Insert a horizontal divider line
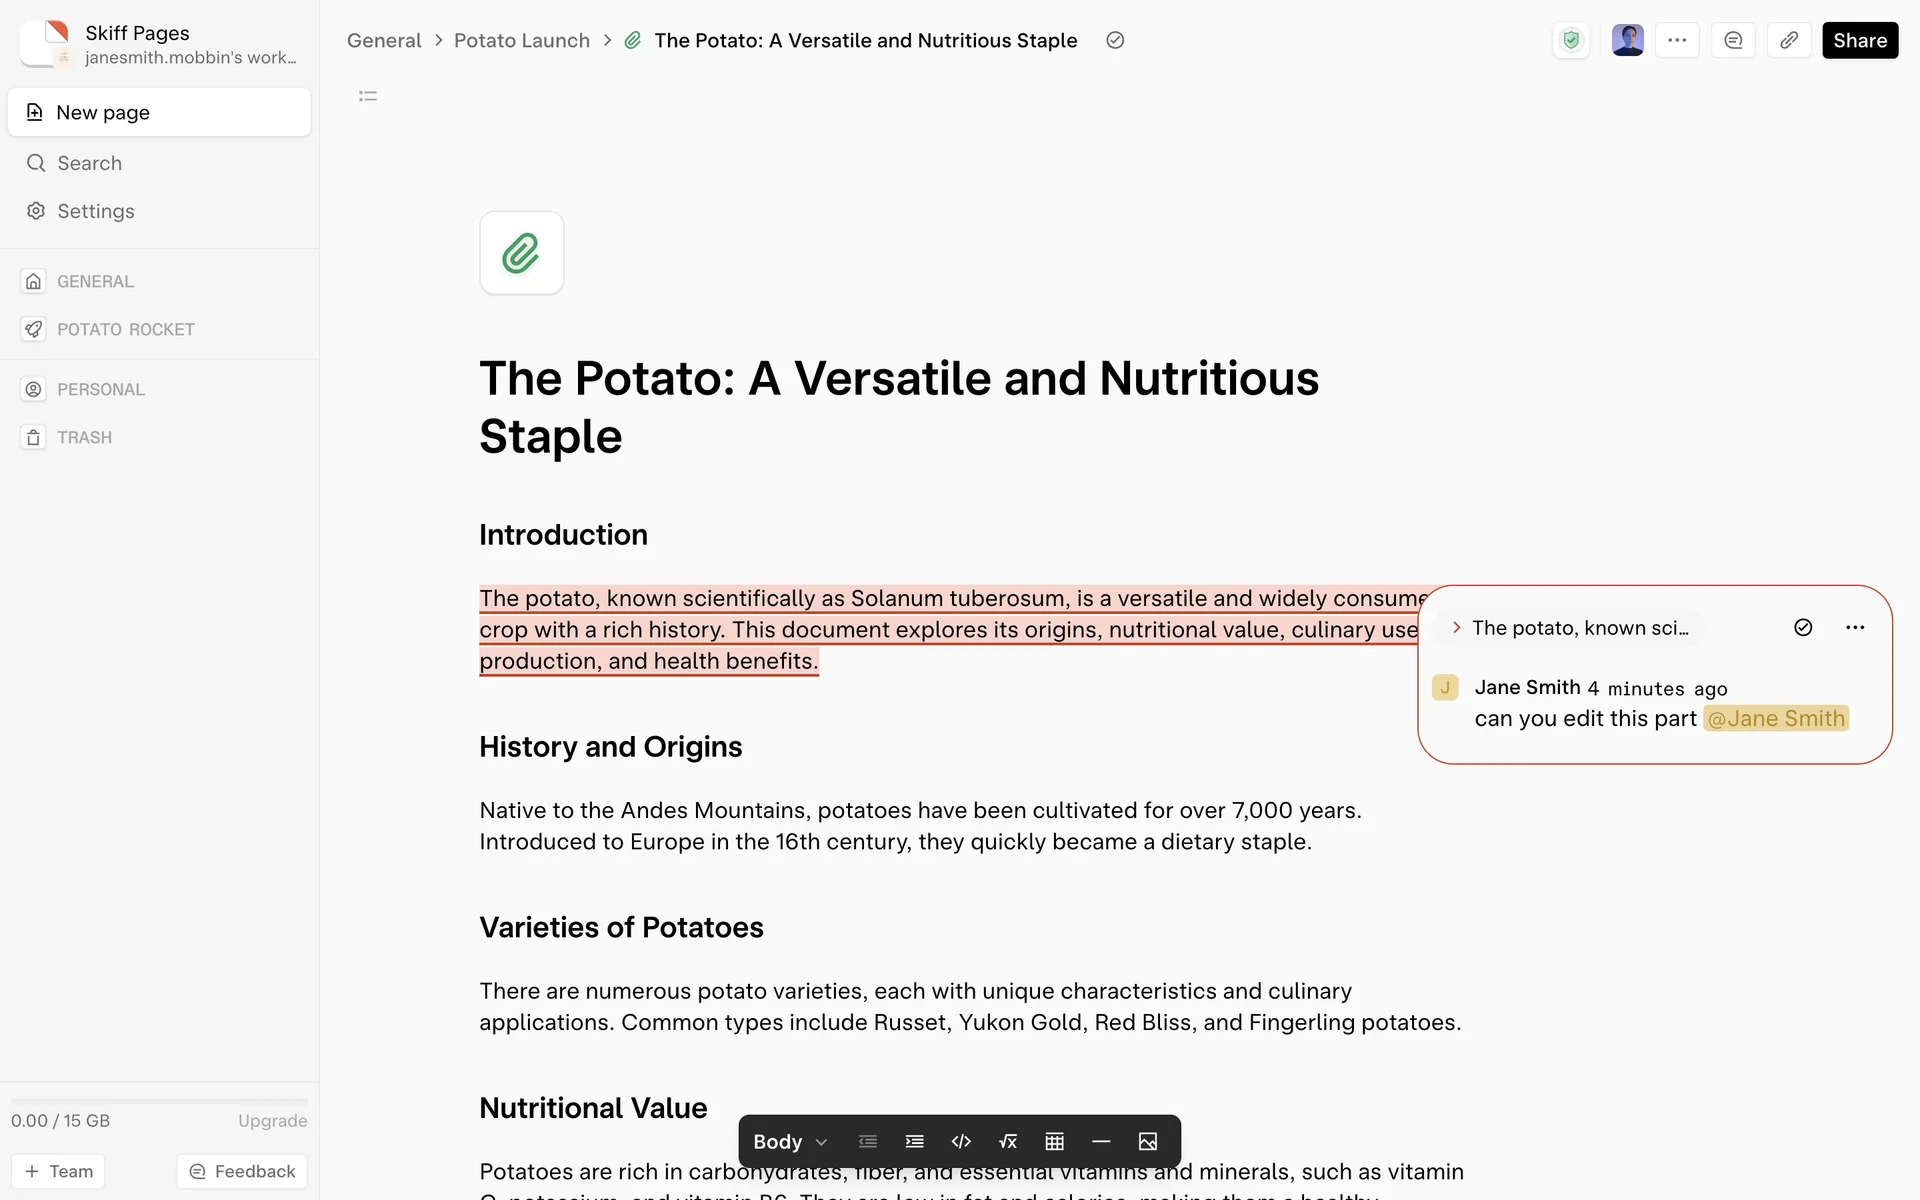 pos(1101,1141)
